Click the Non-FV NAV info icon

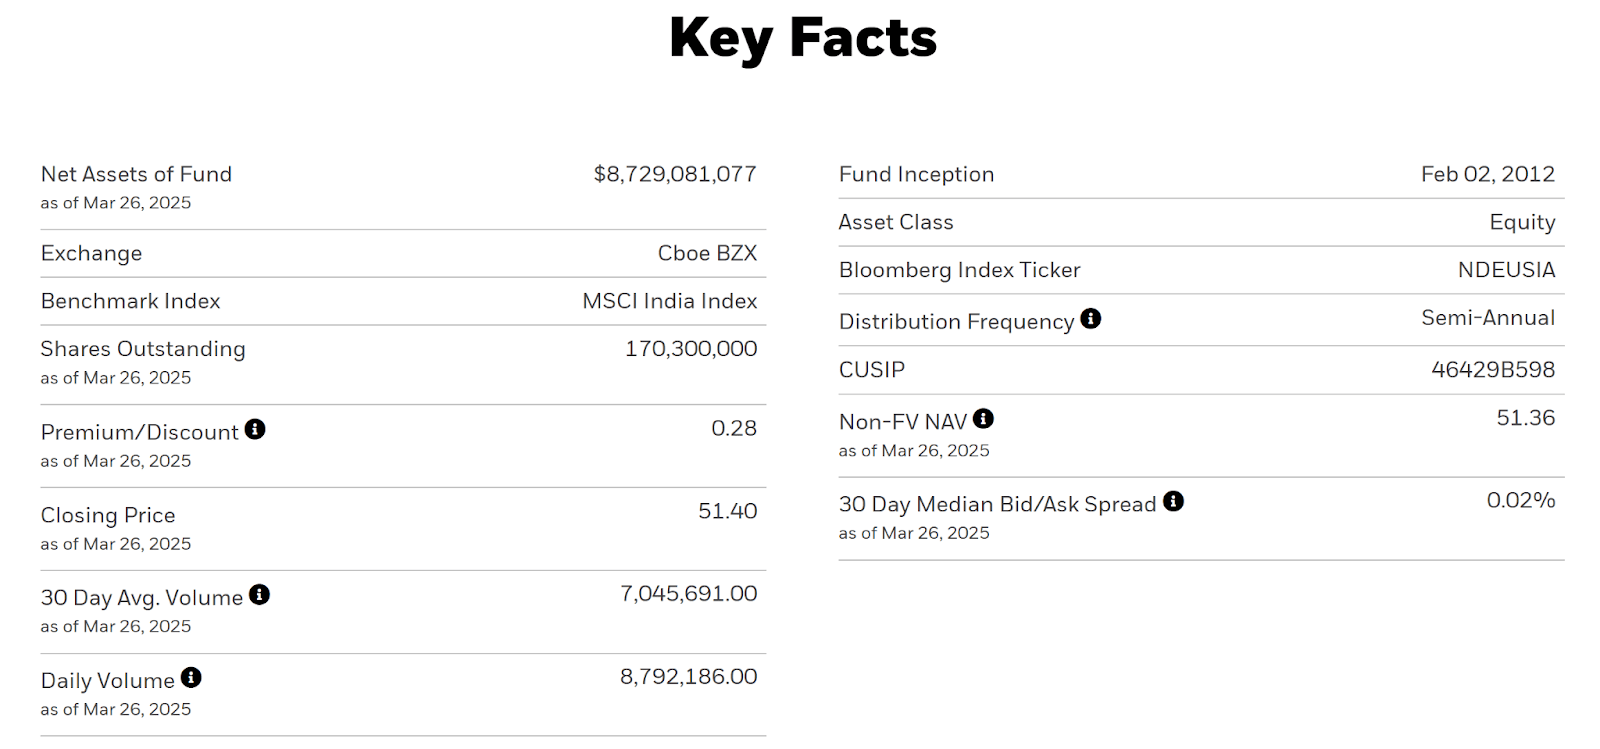coord(983,419)
